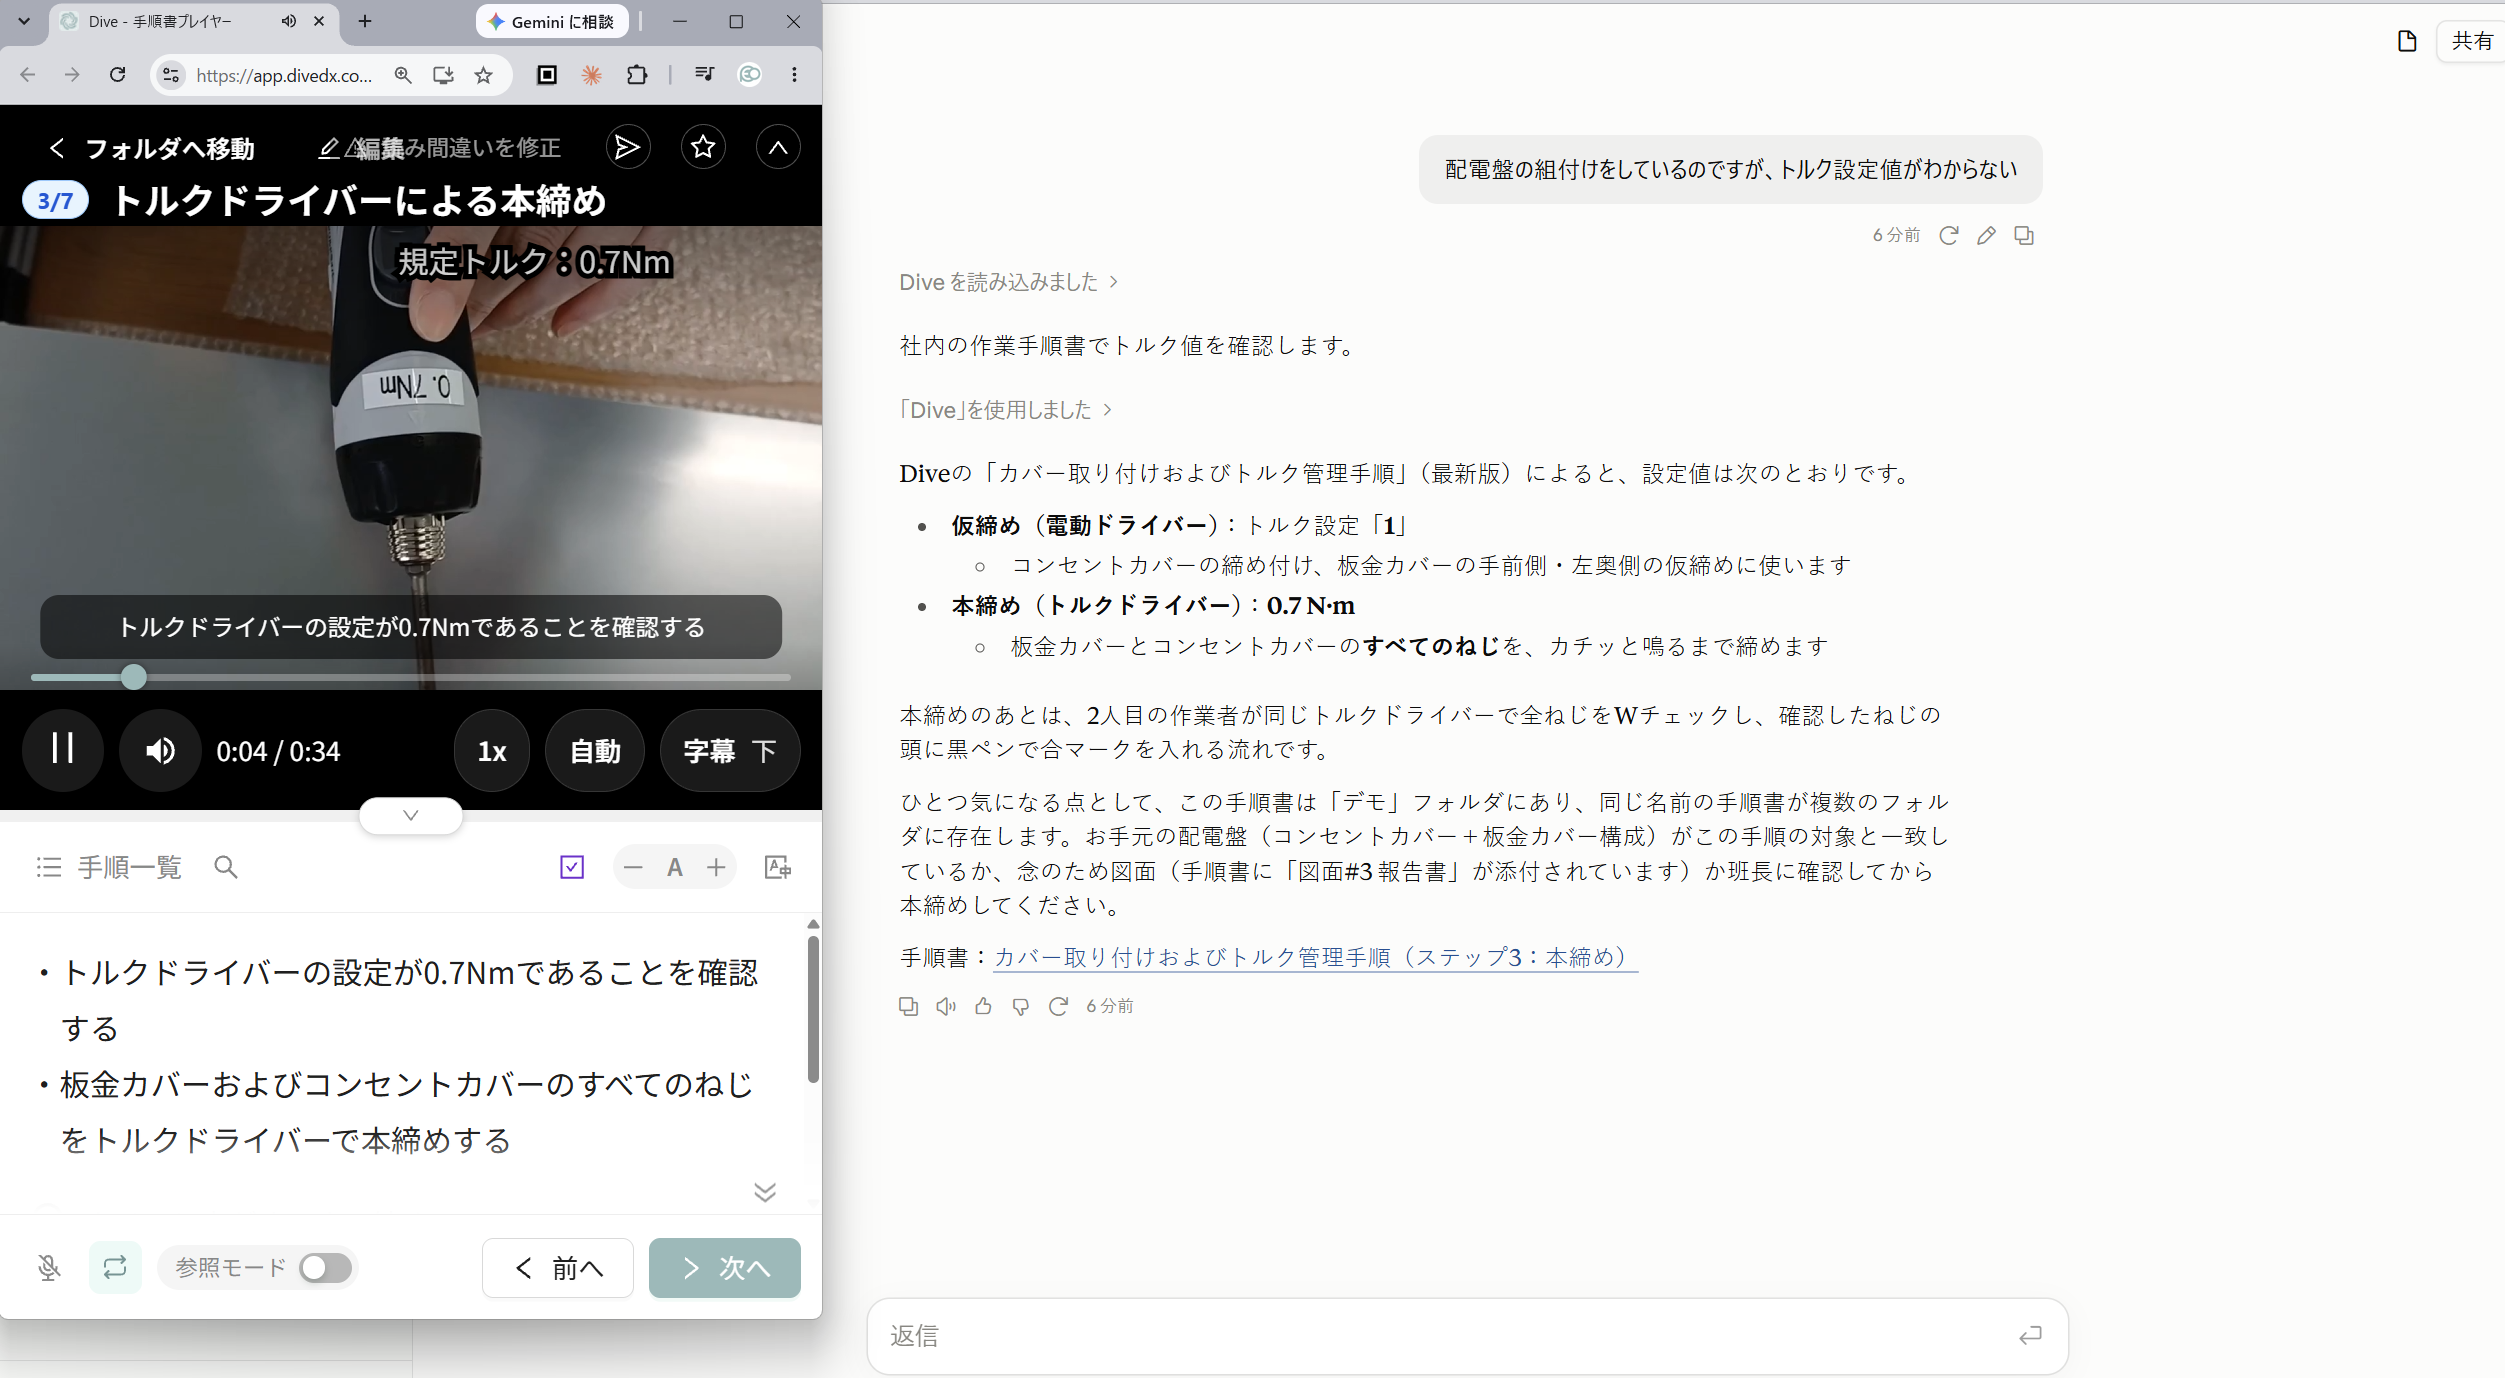This screenshot has width=2505, height=1378.
Task: Open the 手順一覧 step list
Action: (x=110, y=867)
